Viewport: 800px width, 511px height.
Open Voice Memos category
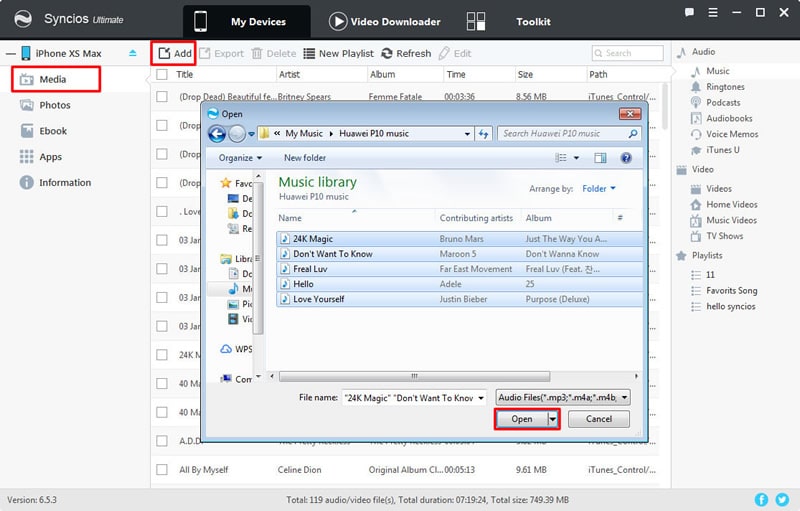tap(732, 134)
